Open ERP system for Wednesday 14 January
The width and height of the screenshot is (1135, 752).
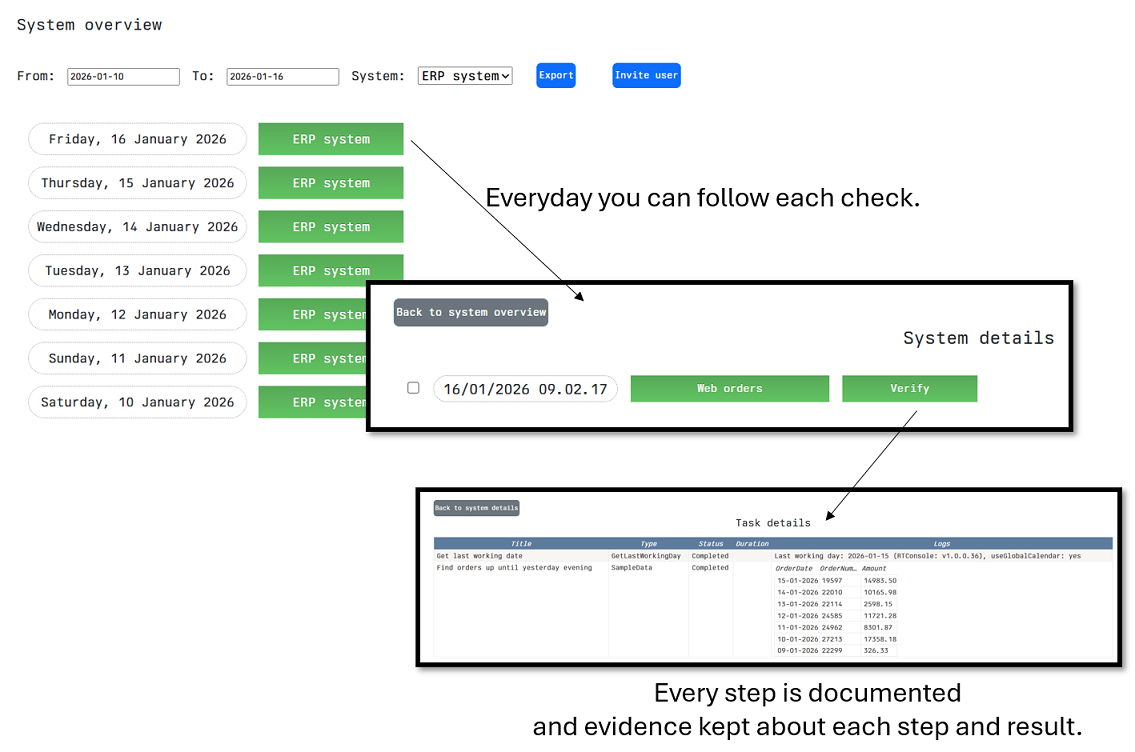330,227
